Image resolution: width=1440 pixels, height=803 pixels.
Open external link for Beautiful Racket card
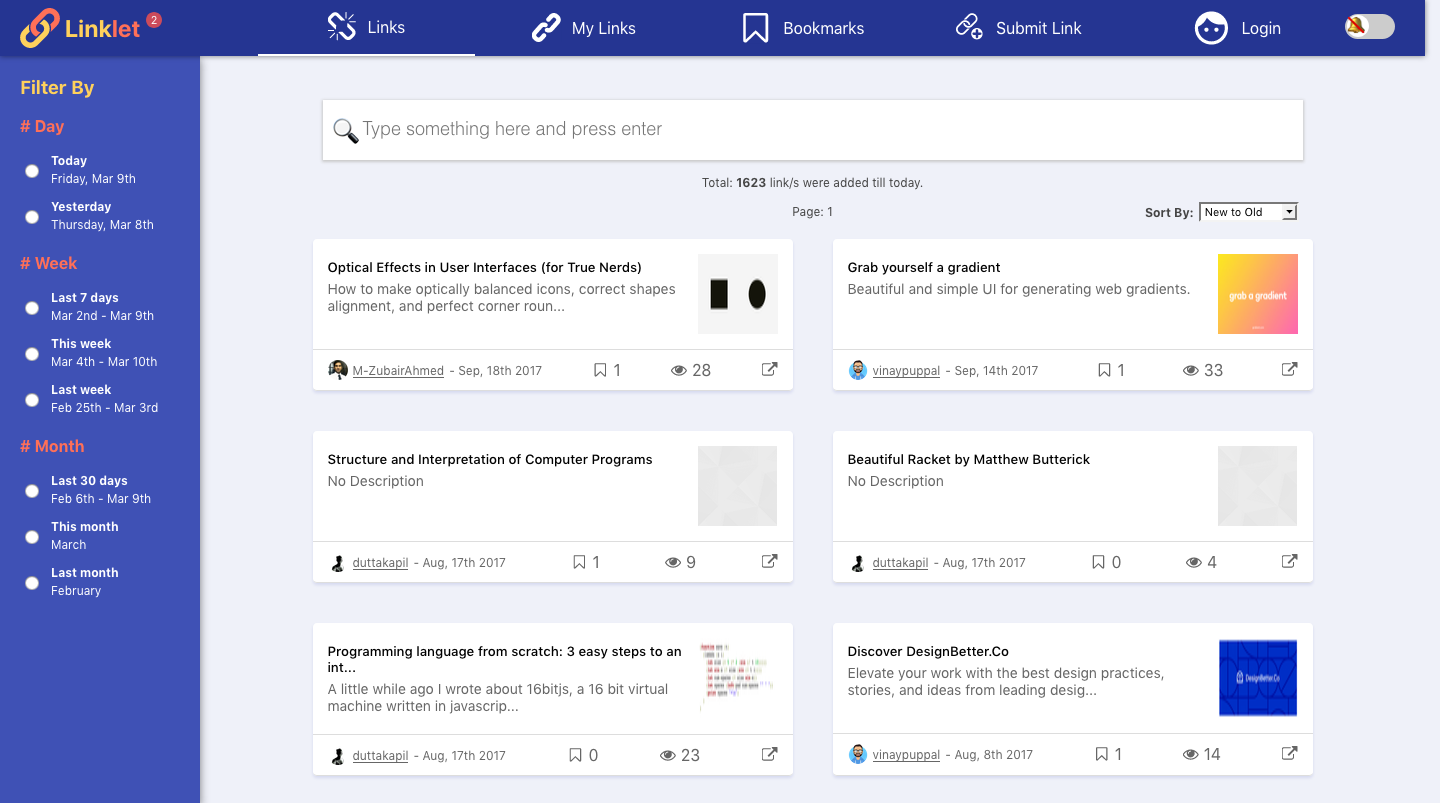click(1289, 561)
